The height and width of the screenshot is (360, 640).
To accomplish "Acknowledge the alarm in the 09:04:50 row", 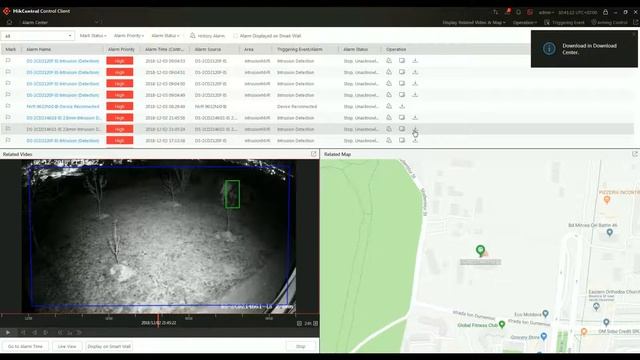I will coord(389,83).
